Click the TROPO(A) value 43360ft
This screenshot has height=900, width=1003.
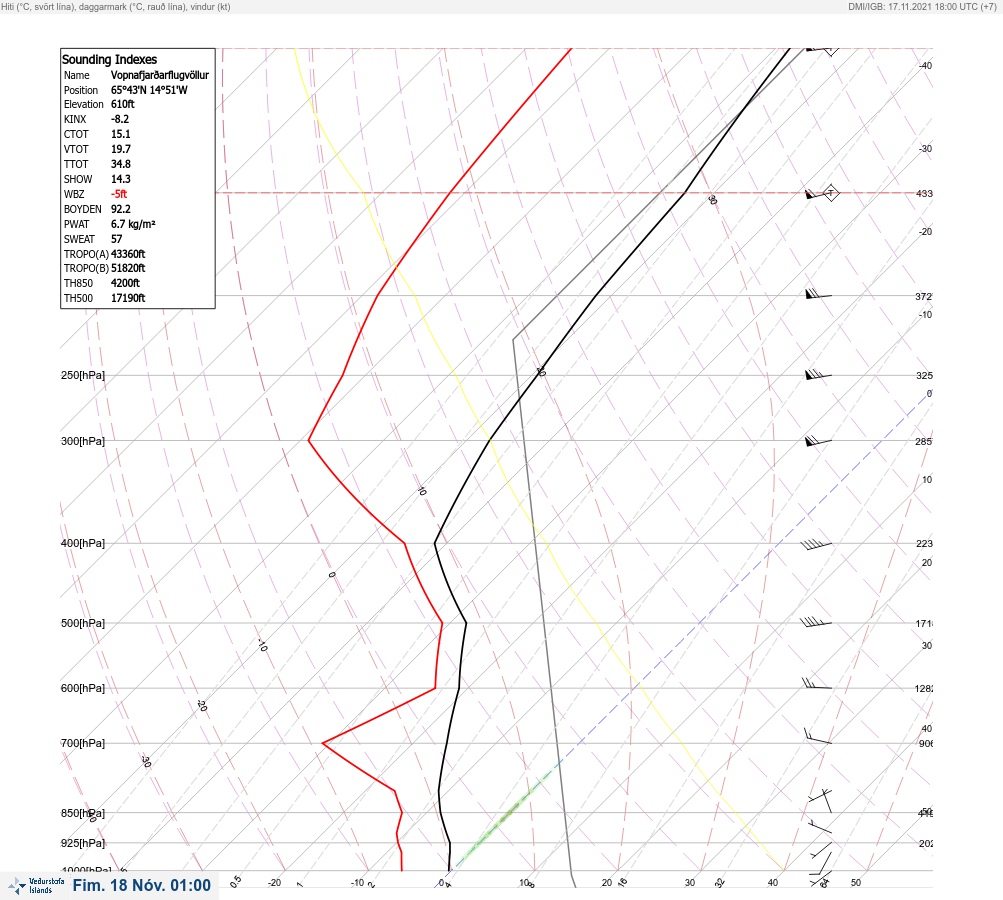pyautogui.click(x=128, y=254)
